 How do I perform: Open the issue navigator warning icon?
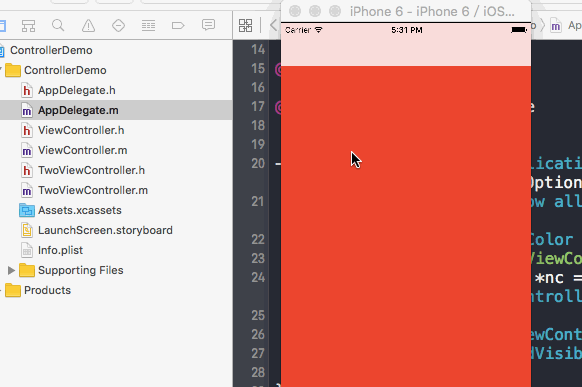coord(88,26)
